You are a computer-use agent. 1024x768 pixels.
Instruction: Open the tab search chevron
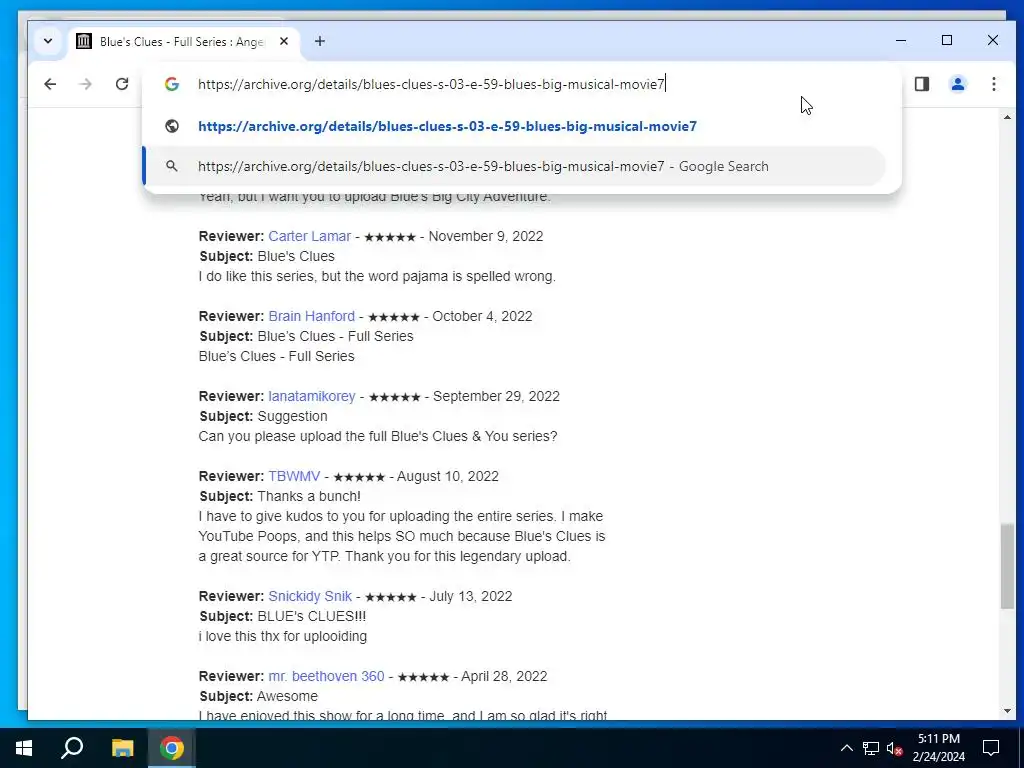tap(48, 41)
